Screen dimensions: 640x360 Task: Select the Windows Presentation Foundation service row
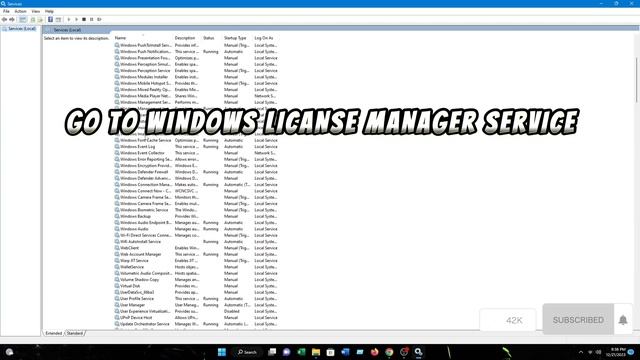point(196,58)
